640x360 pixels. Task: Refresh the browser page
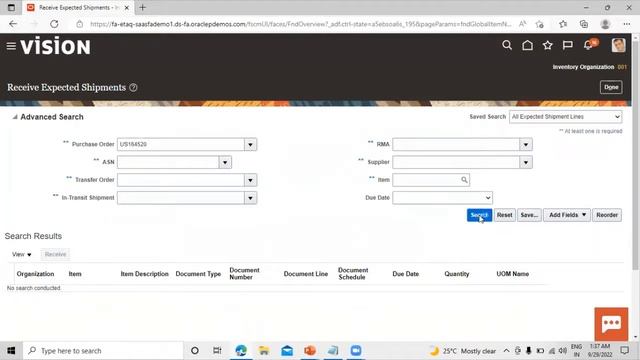coord(54,24)
